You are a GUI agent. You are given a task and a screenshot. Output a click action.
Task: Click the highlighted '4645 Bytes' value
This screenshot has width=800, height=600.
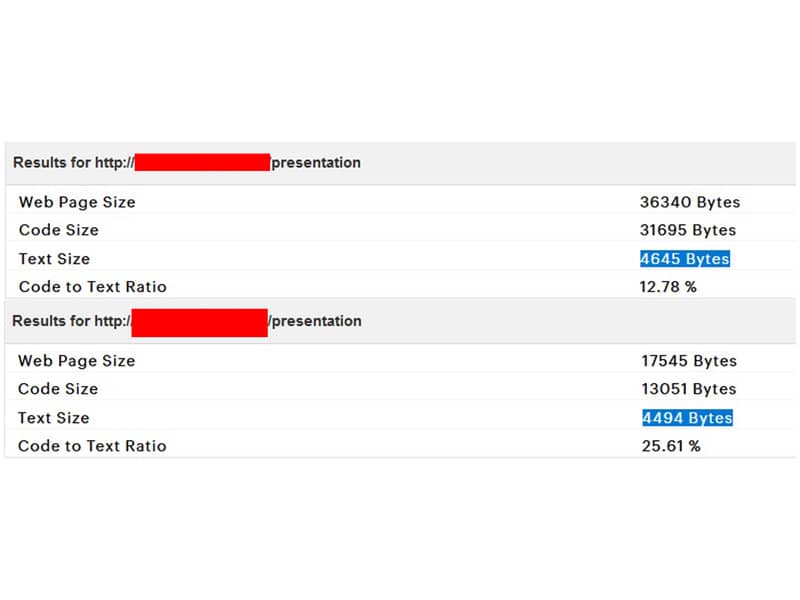685,259
